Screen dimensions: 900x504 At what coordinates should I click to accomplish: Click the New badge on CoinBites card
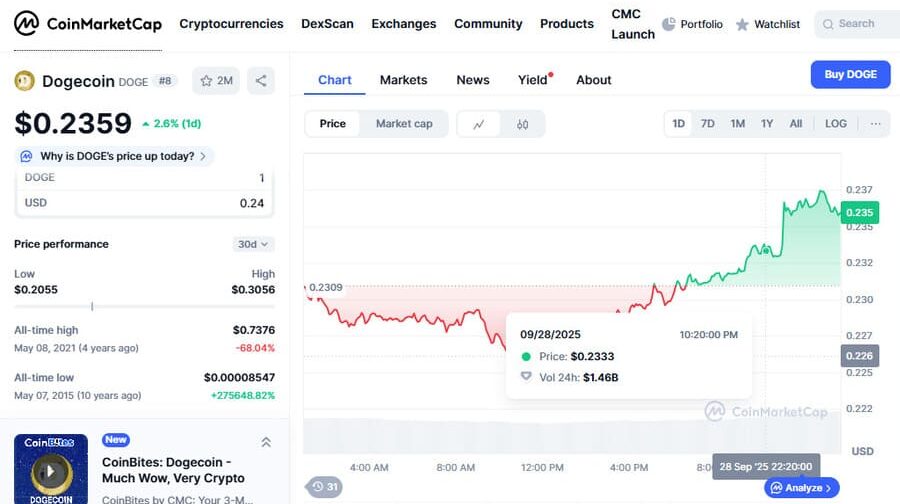(x=116, y=440)
